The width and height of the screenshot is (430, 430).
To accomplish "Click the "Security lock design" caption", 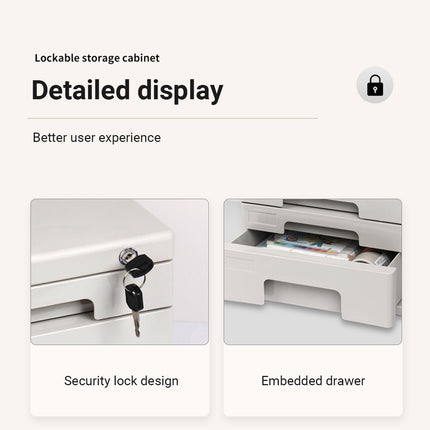I will click(x=121, y=381).
